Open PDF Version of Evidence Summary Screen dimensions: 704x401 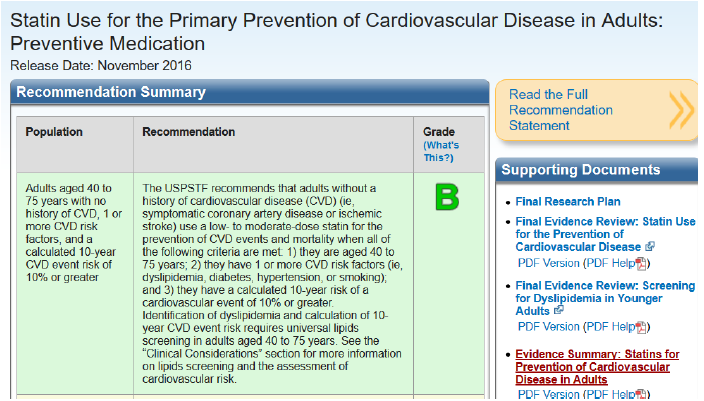click(x=548, y=395)
